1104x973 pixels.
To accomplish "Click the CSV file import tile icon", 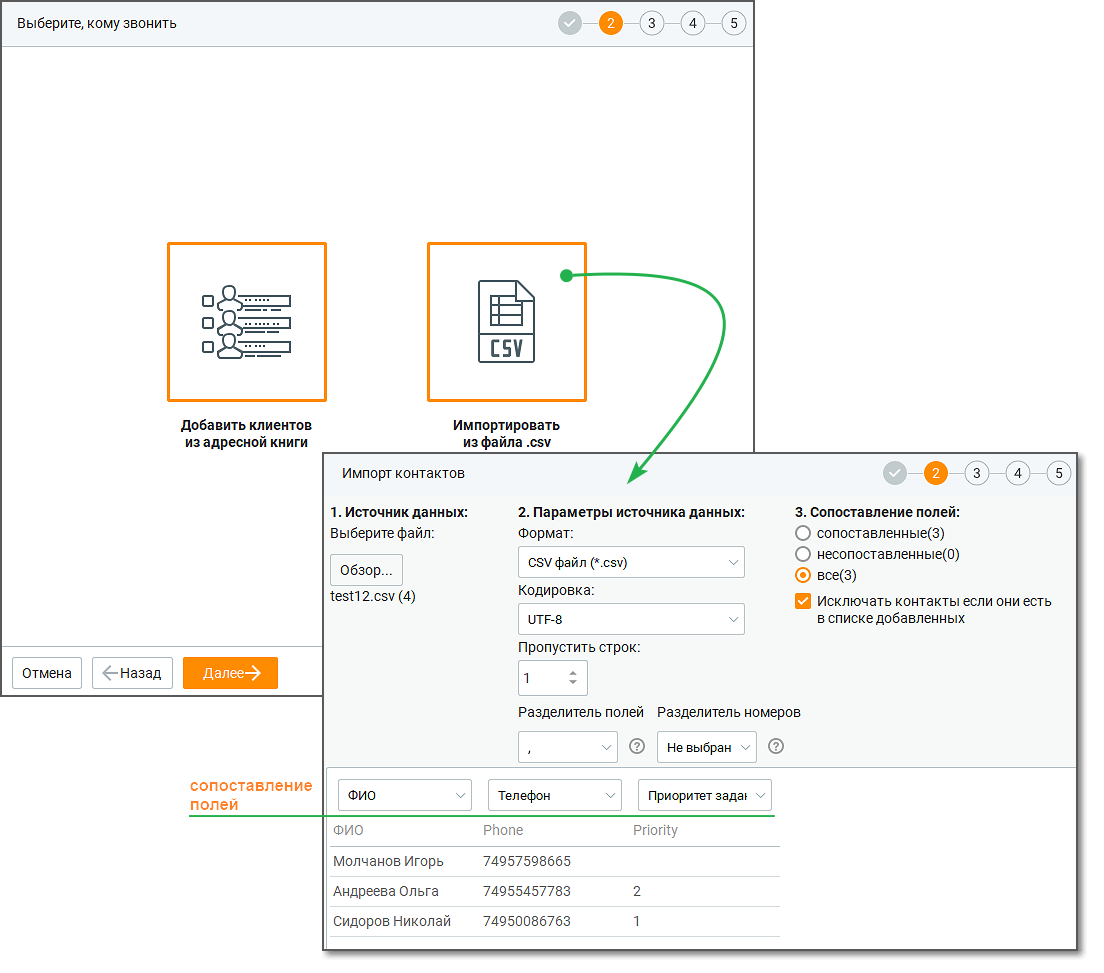I will pos(506,322).
